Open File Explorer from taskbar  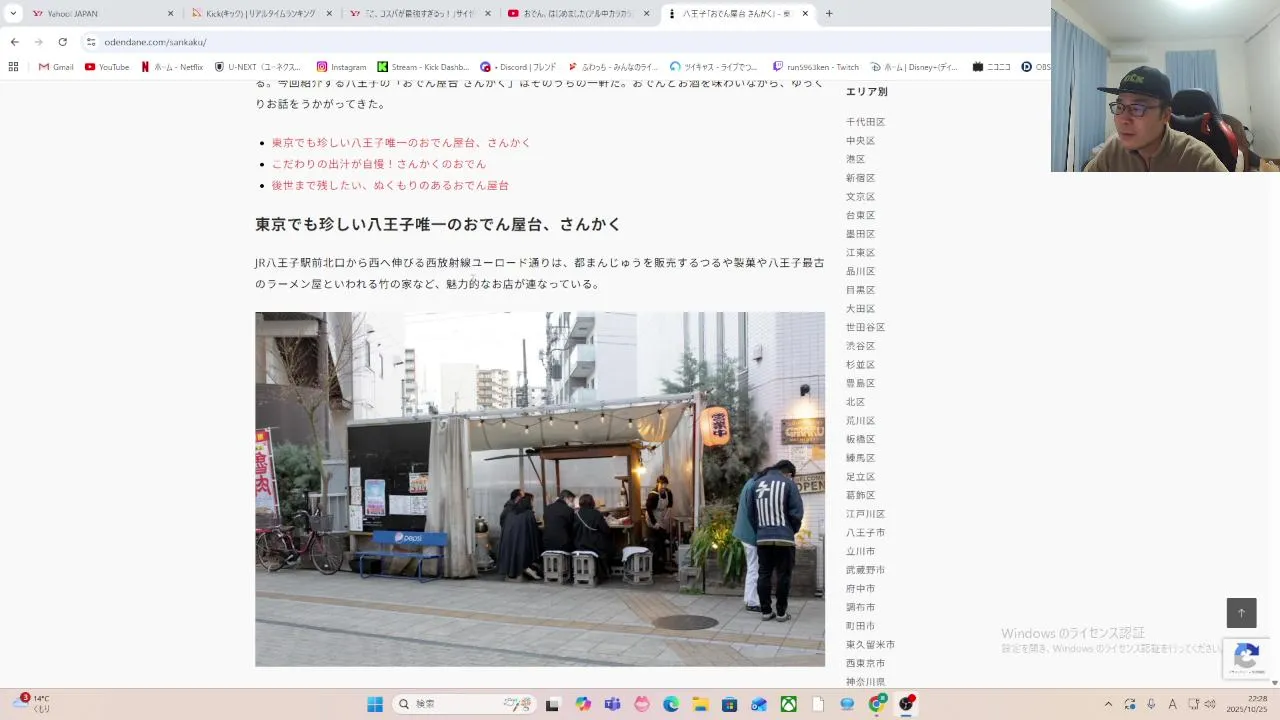[x=700, y=704]
